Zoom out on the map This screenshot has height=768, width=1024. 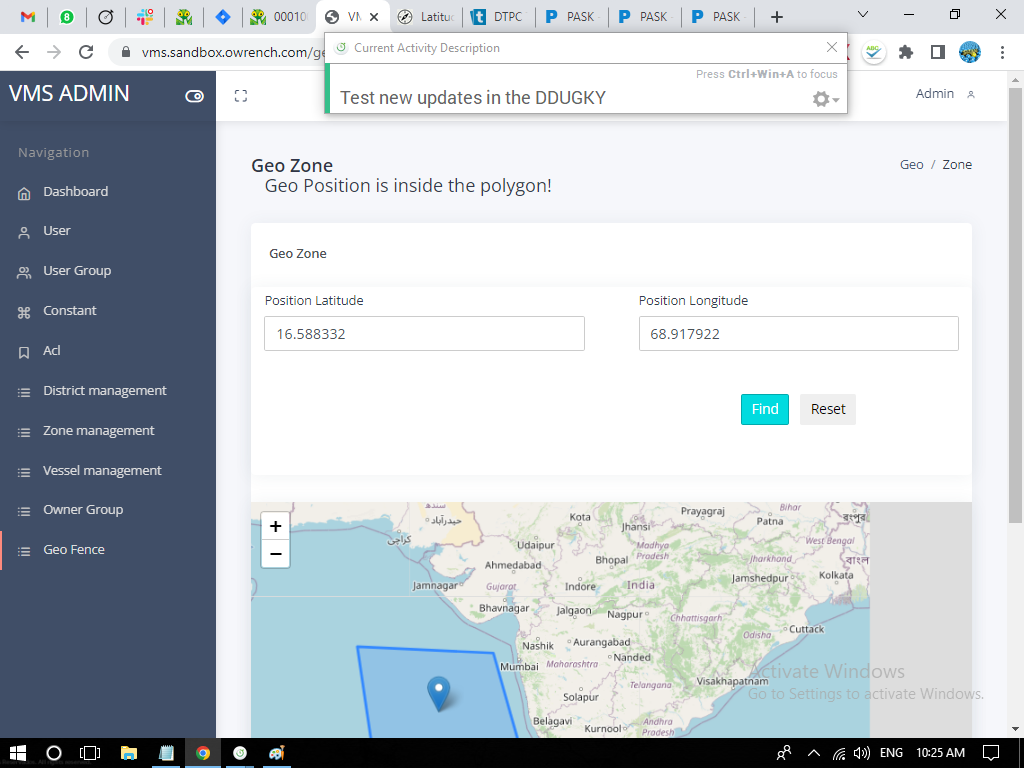[275, 554]
